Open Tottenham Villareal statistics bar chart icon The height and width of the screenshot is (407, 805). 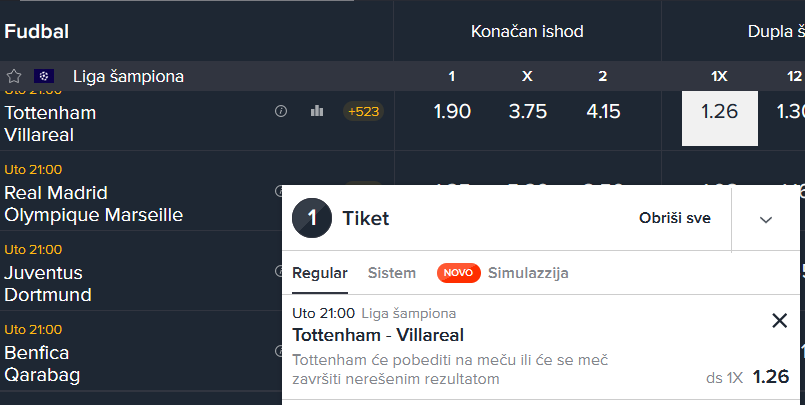(317, 111)
